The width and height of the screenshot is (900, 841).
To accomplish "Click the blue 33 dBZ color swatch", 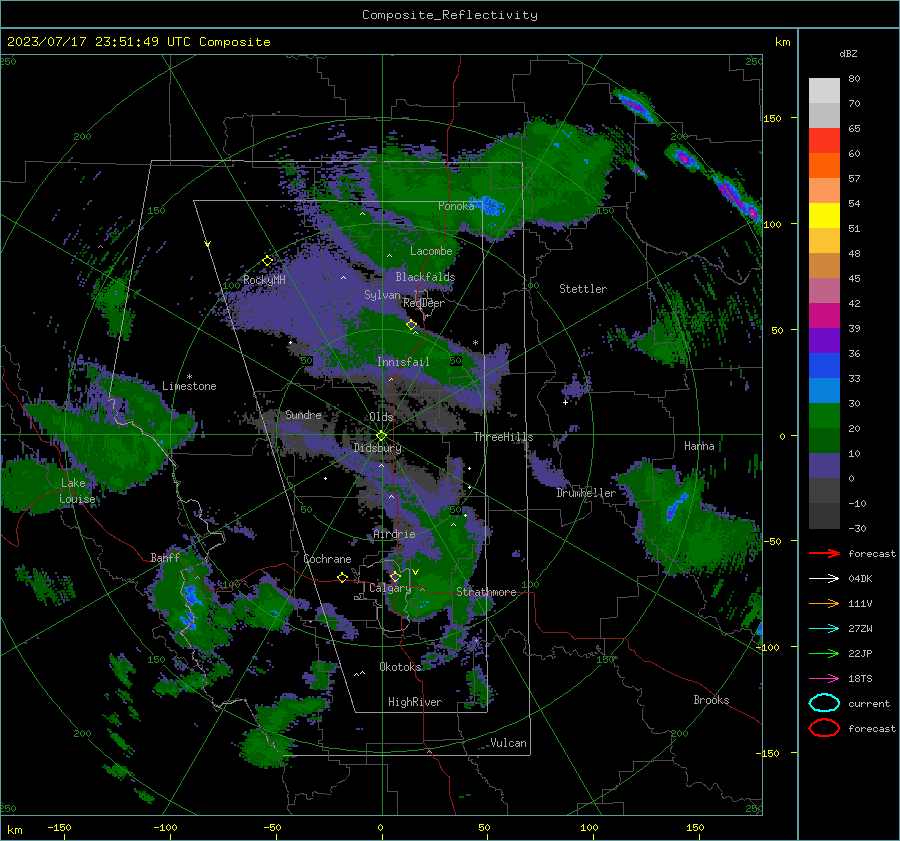I will pos(824,366).
